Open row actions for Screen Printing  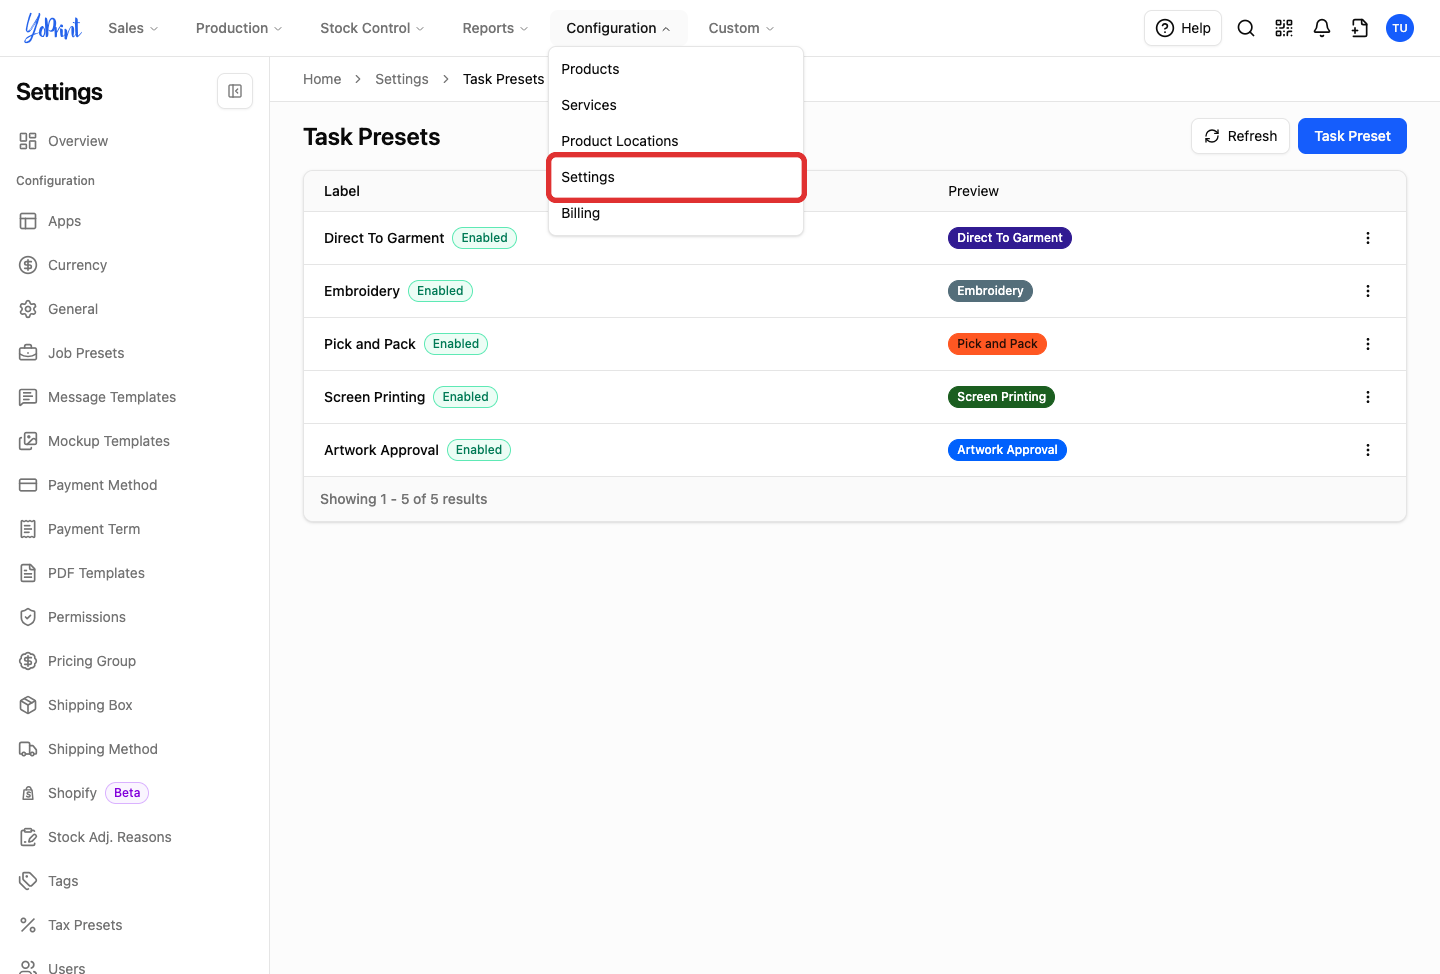[1368, 397]
